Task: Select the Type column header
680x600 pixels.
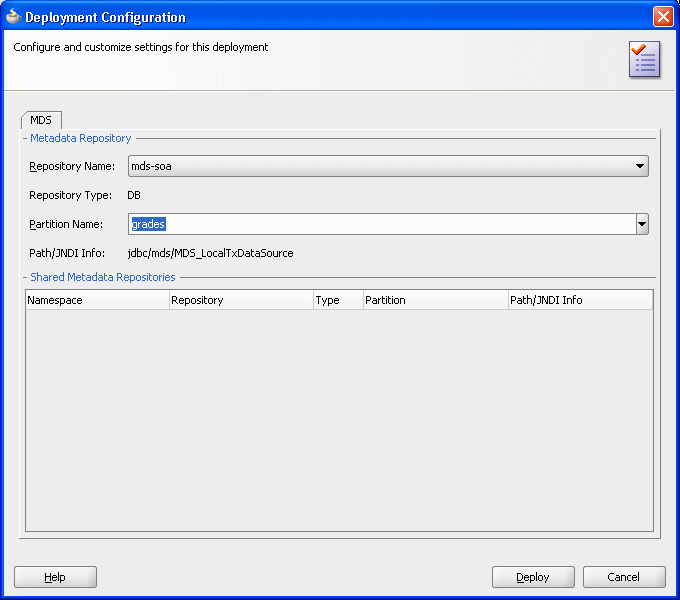Action: coord(338,300)
